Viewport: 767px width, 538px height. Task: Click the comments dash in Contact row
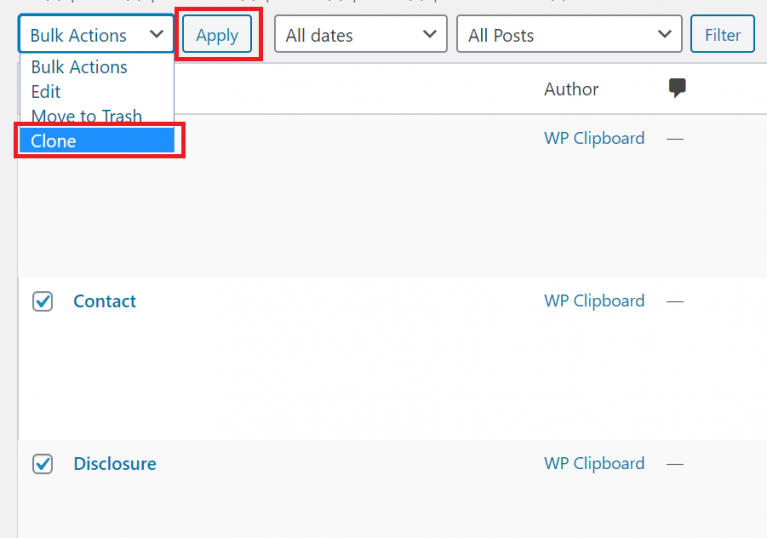[675, 302]
